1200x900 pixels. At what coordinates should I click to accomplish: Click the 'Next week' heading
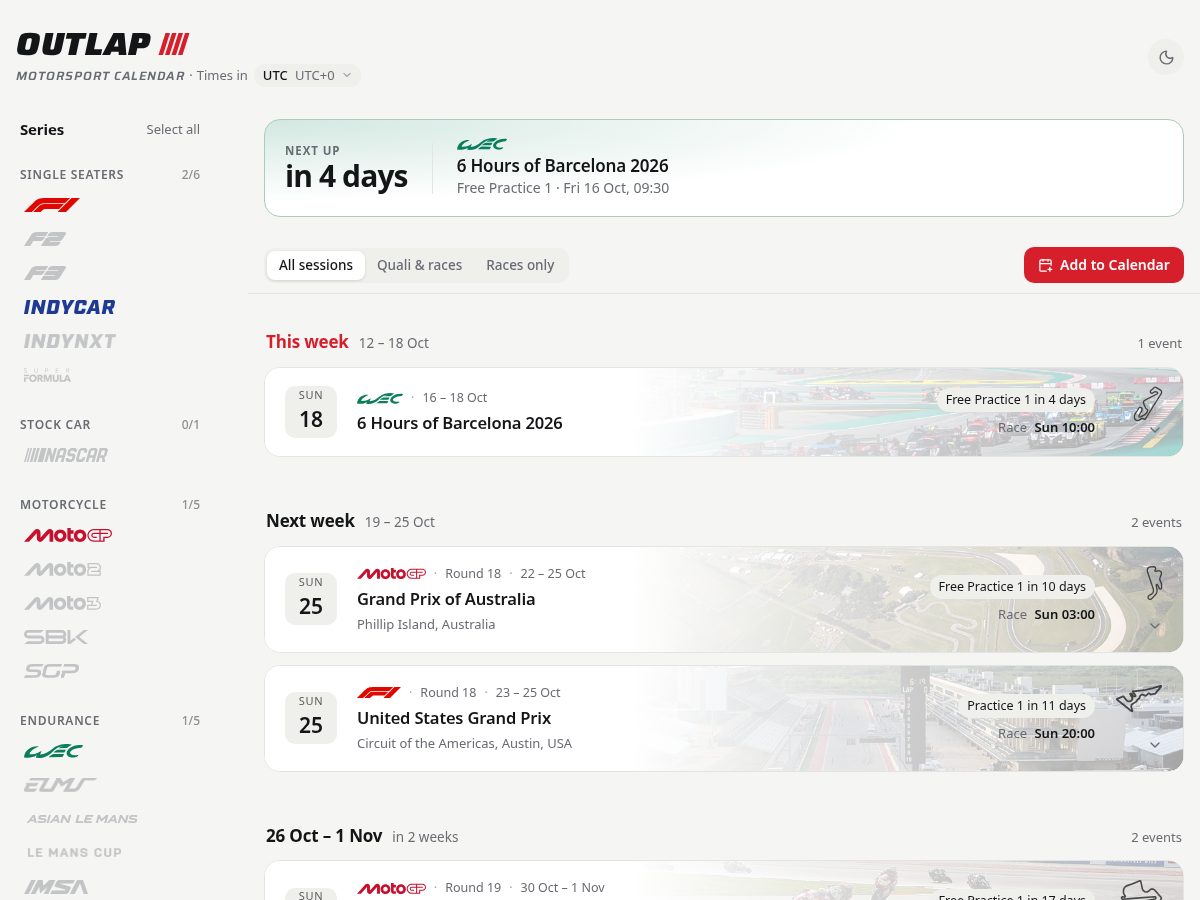point(310,520)
